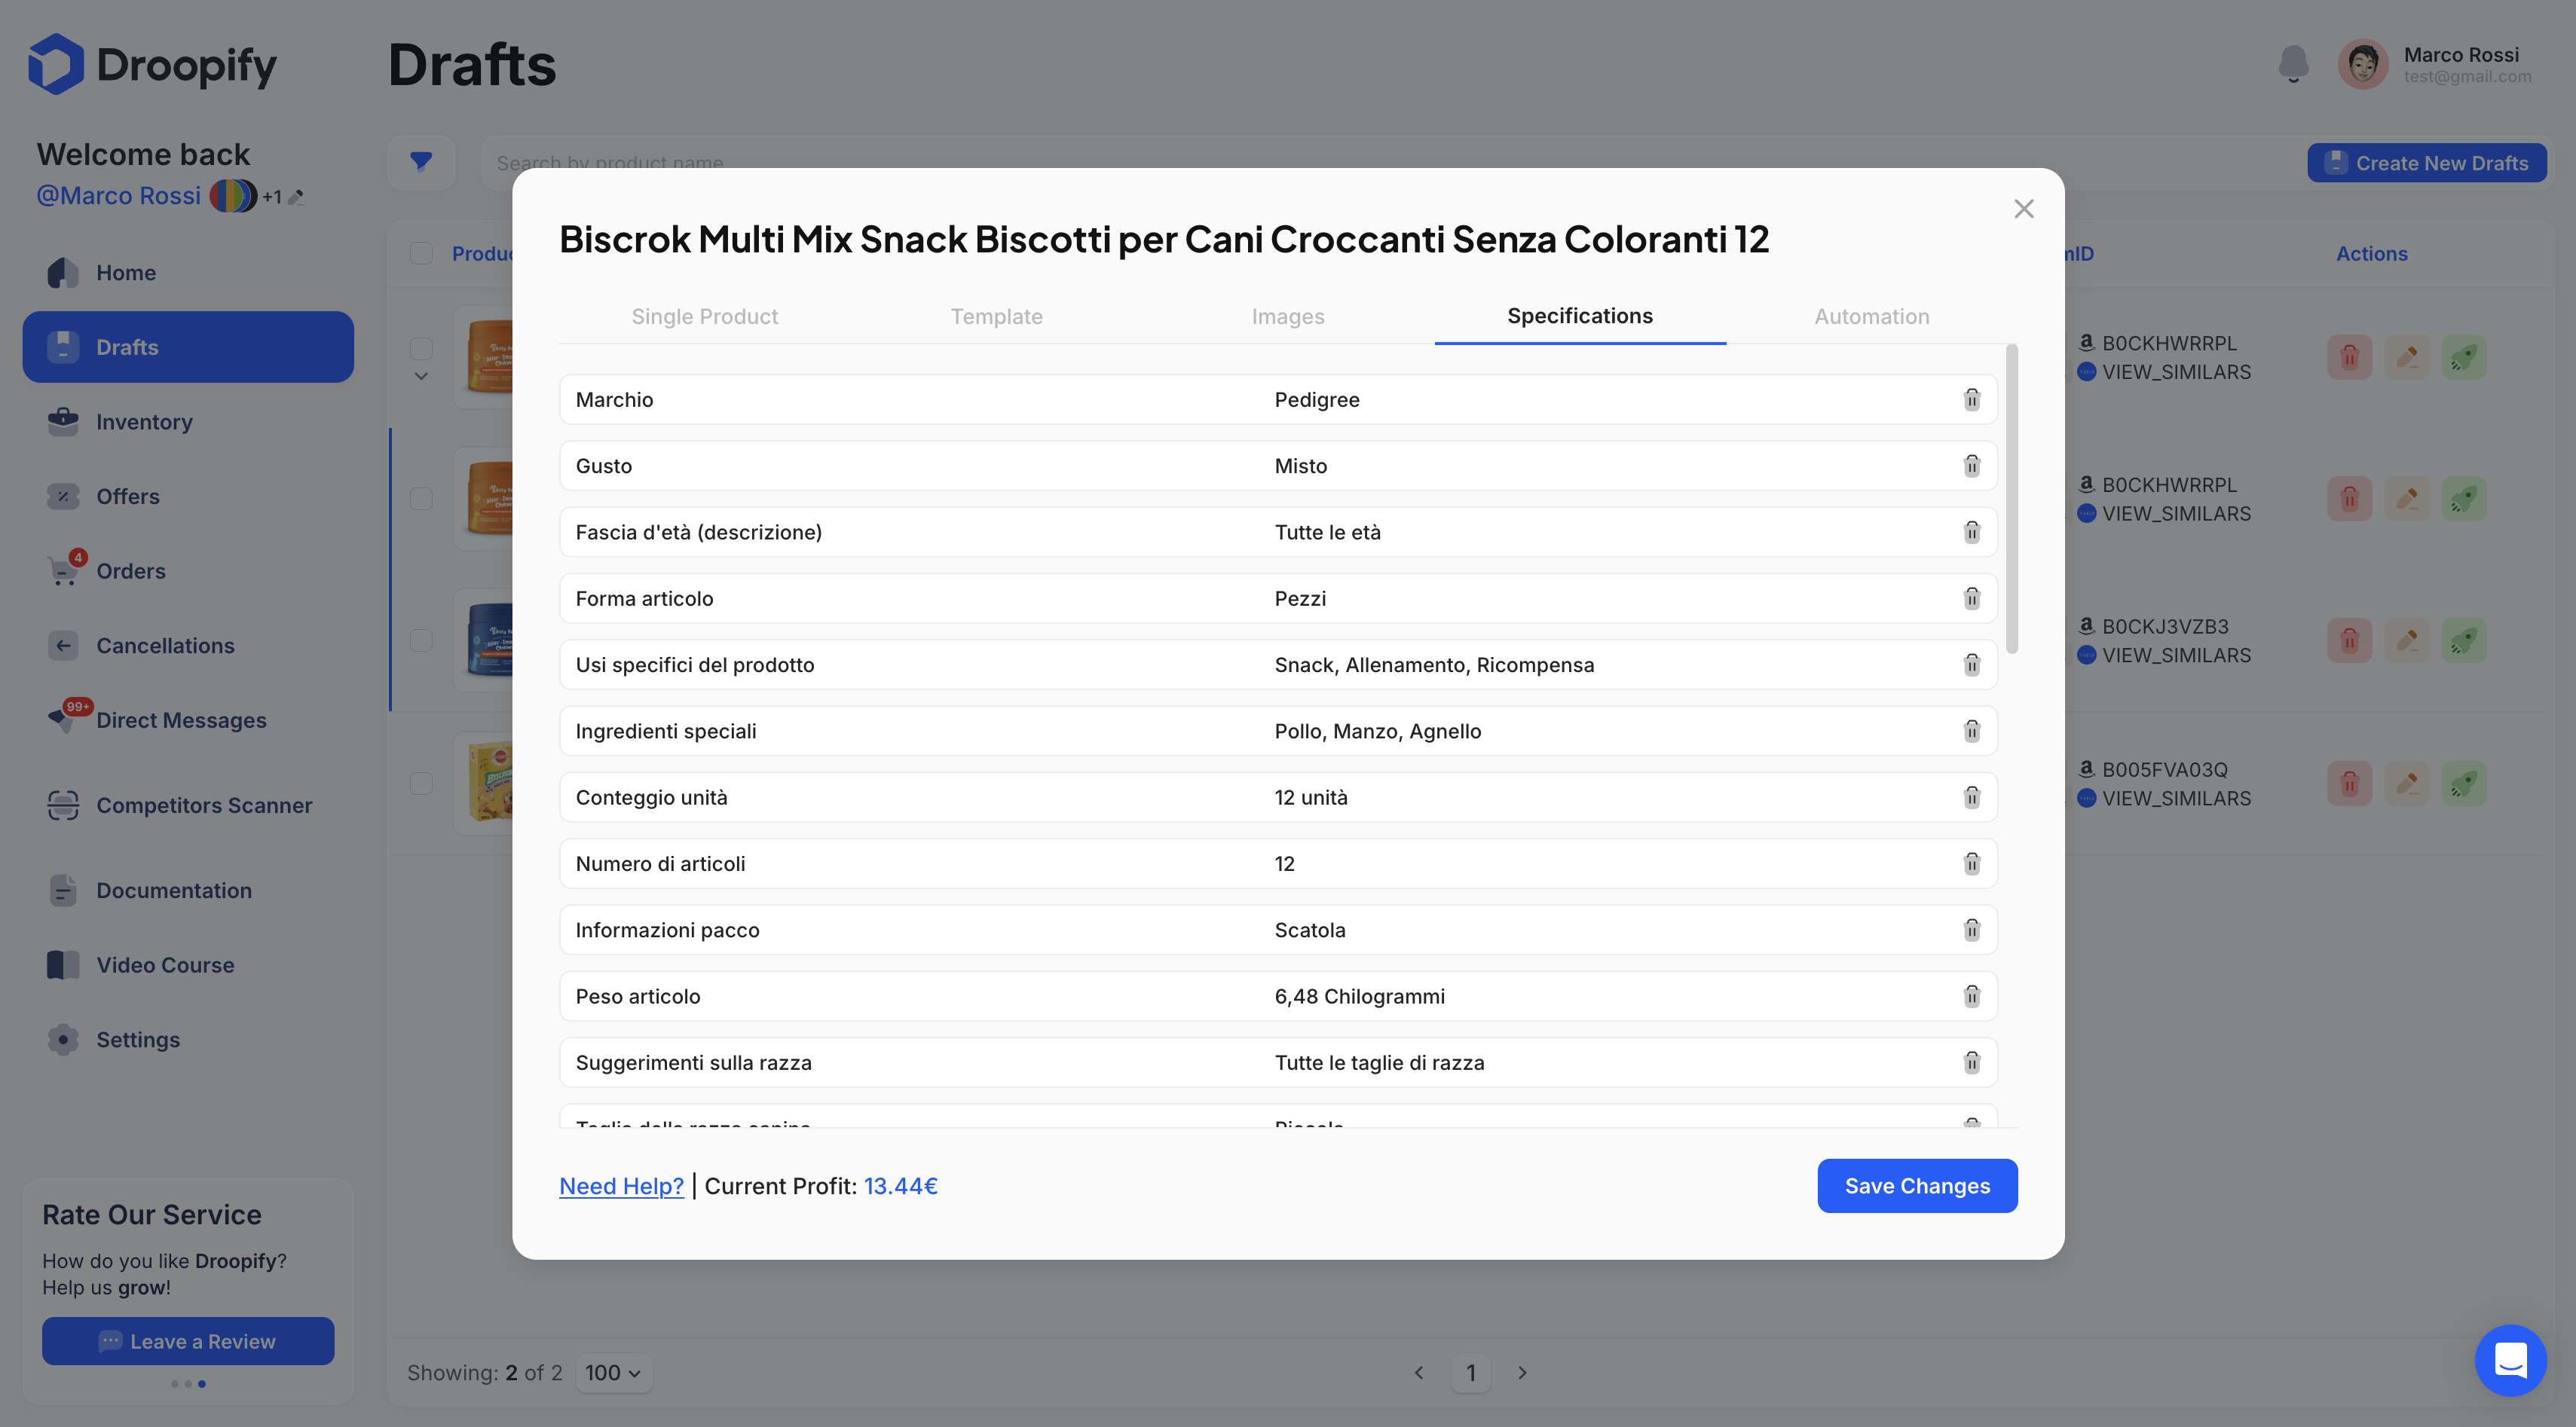This screenshot has width=2576, height=1427.
Task: Delete the Peso articolo specification
Action: 1971,996
